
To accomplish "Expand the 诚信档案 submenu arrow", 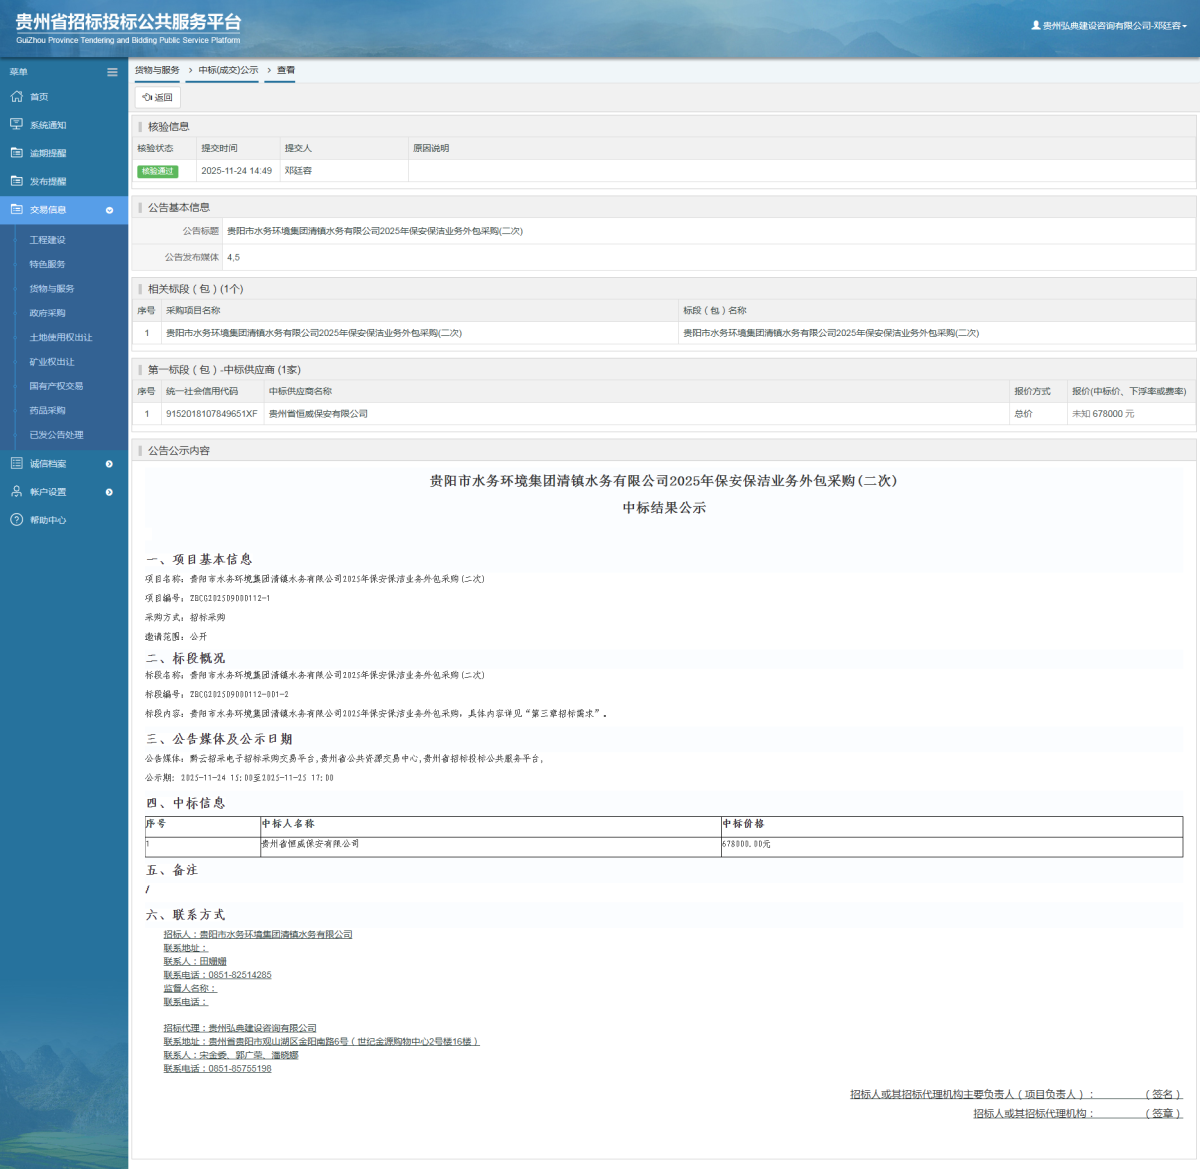I will tap(109, 464).
